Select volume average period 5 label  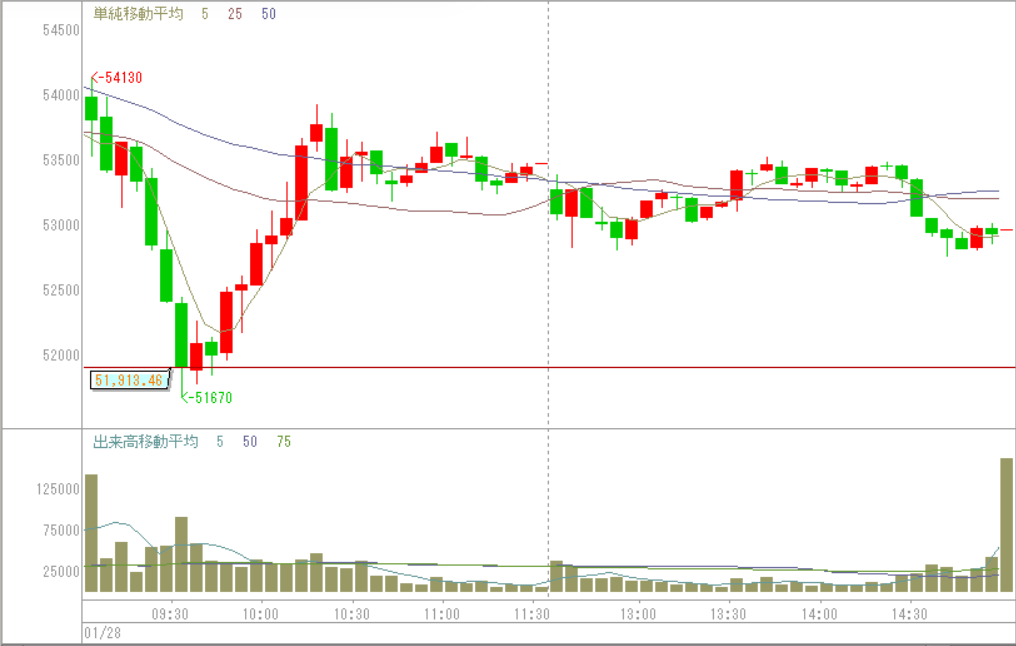point(220,442)
